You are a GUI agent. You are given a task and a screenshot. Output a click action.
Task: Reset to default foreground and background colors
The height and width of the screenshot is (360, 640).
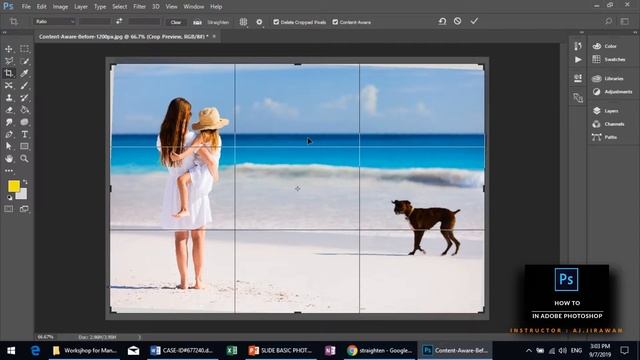(9, 198)
